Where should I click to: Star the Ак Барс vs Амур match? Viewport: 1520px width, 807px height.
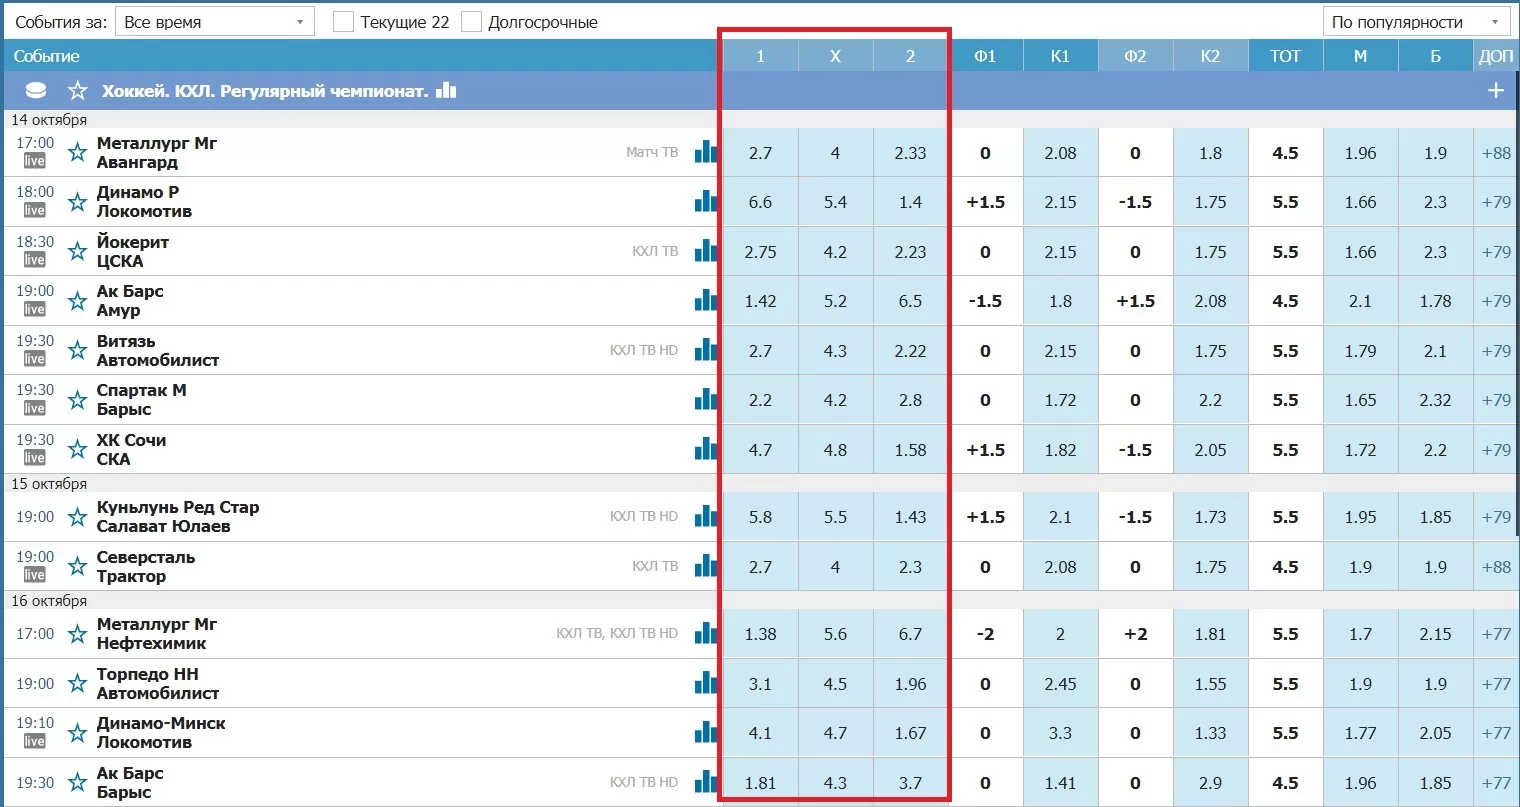(77, 301)
